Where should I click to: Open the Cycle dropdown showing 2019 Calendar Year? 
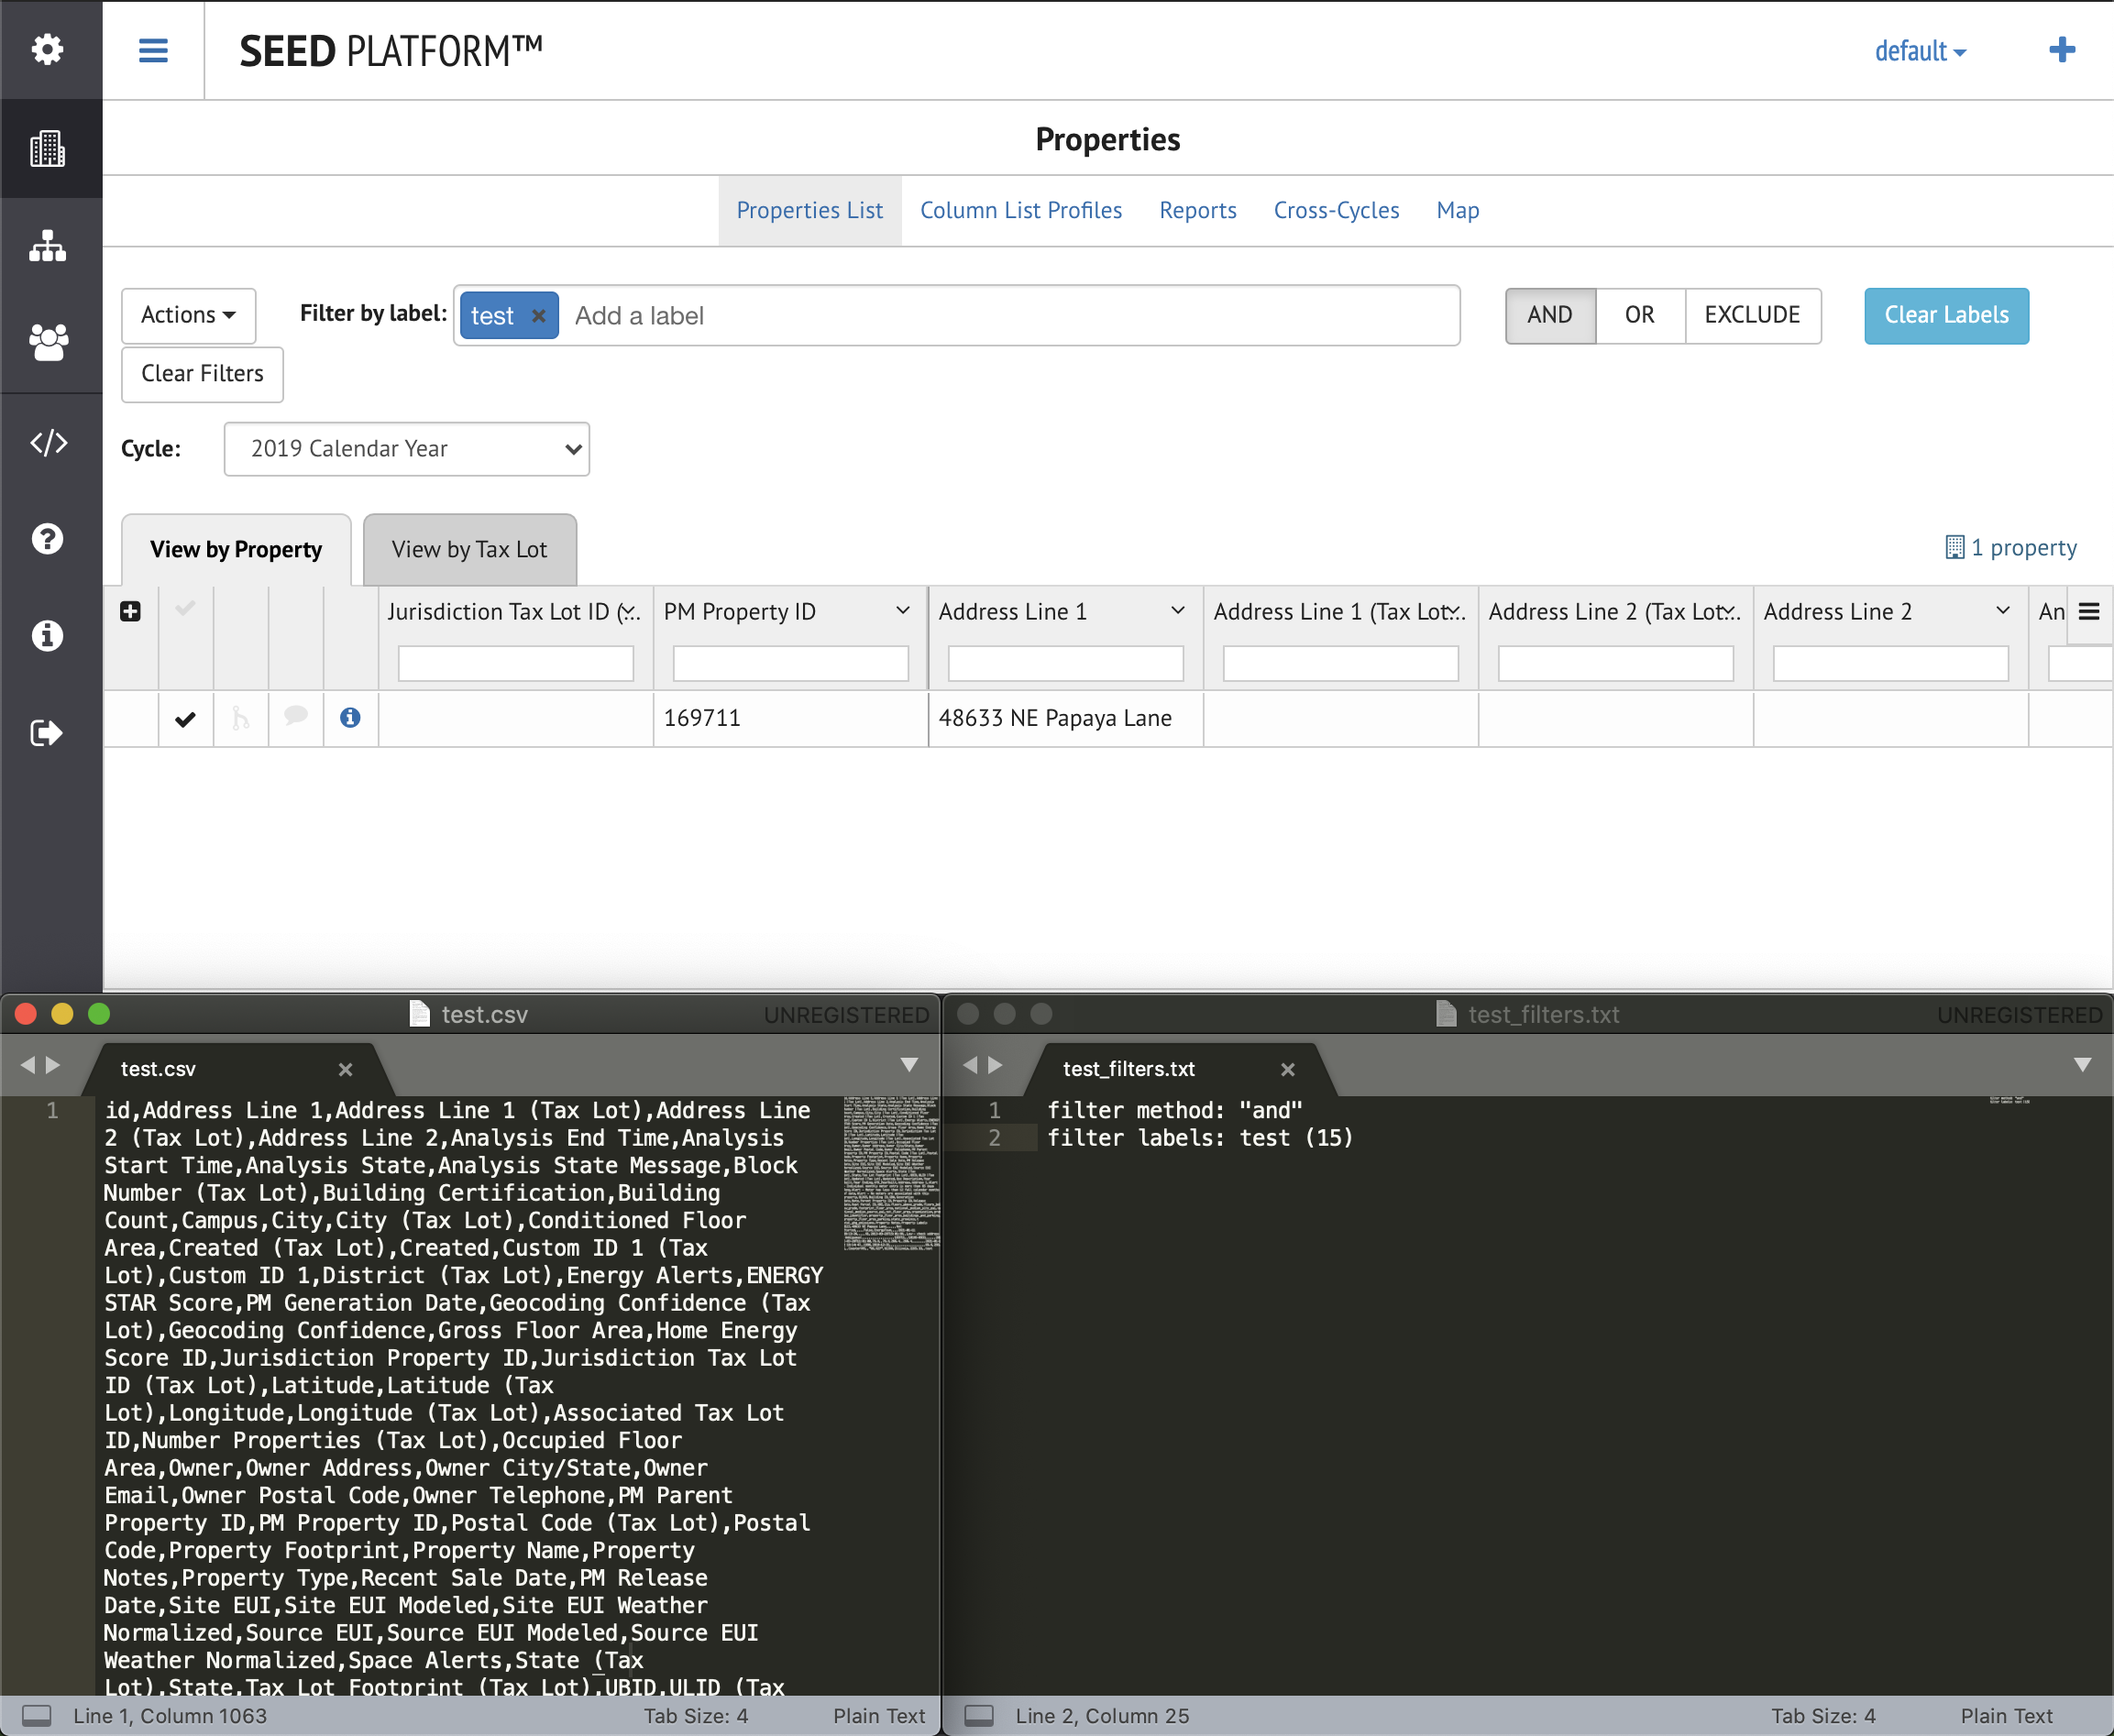(x=406, y=448)
